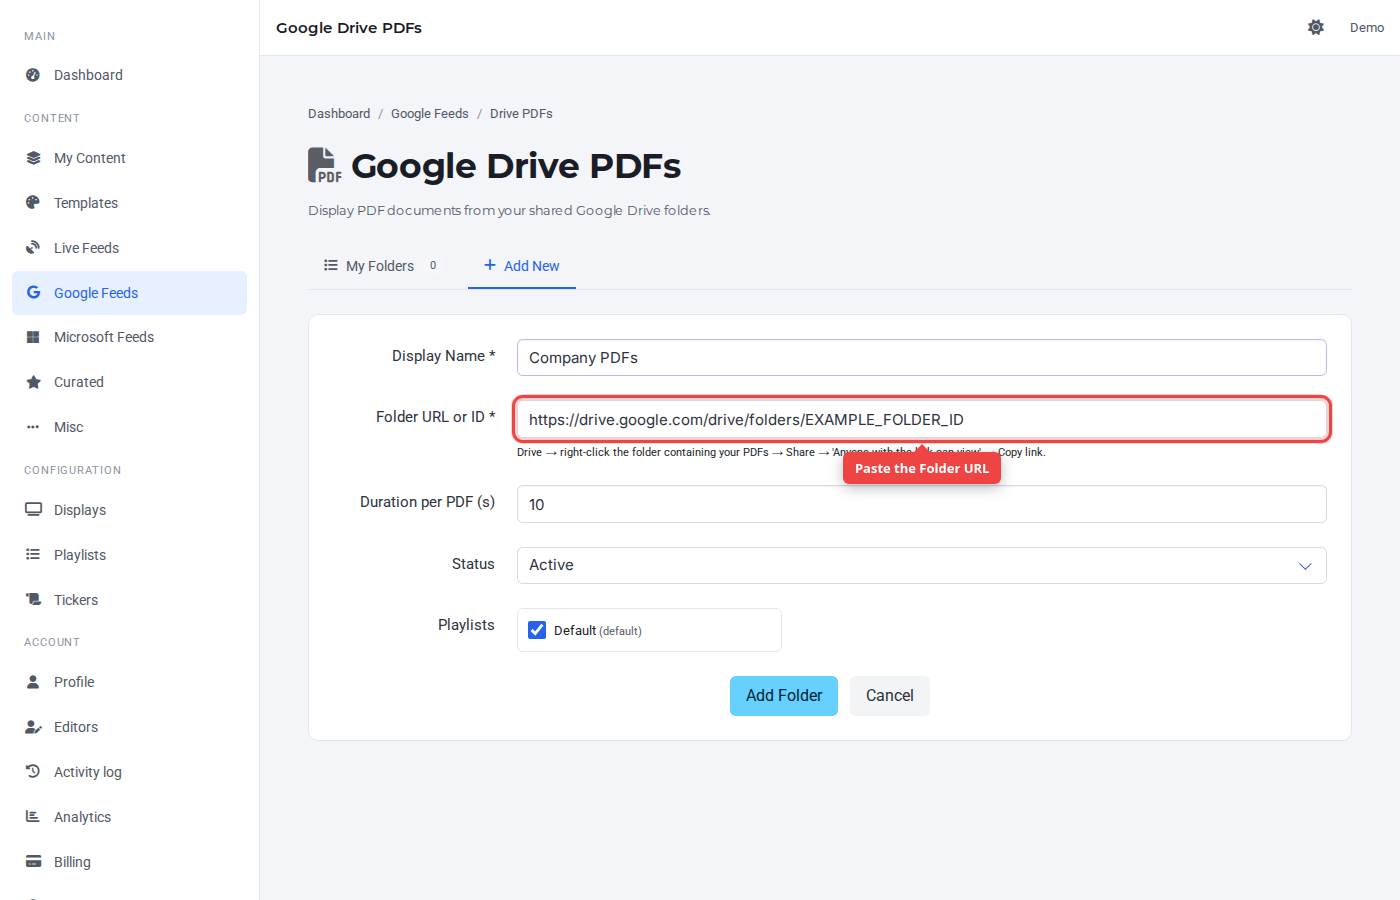1400x900 pixels.
Task: Click the Microsoft Feeds windows icon
Action: click(33, 337)
